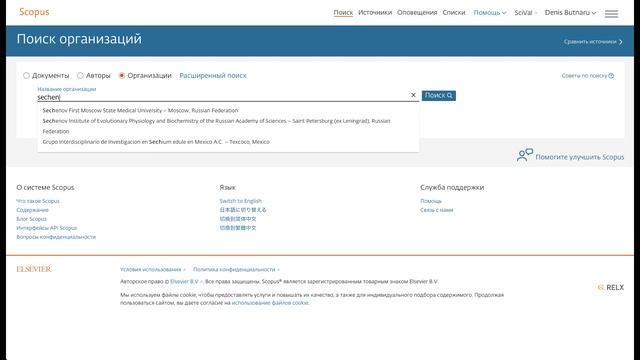Click the RELX logo
640x360 pixels.
[x=611, y=287]
